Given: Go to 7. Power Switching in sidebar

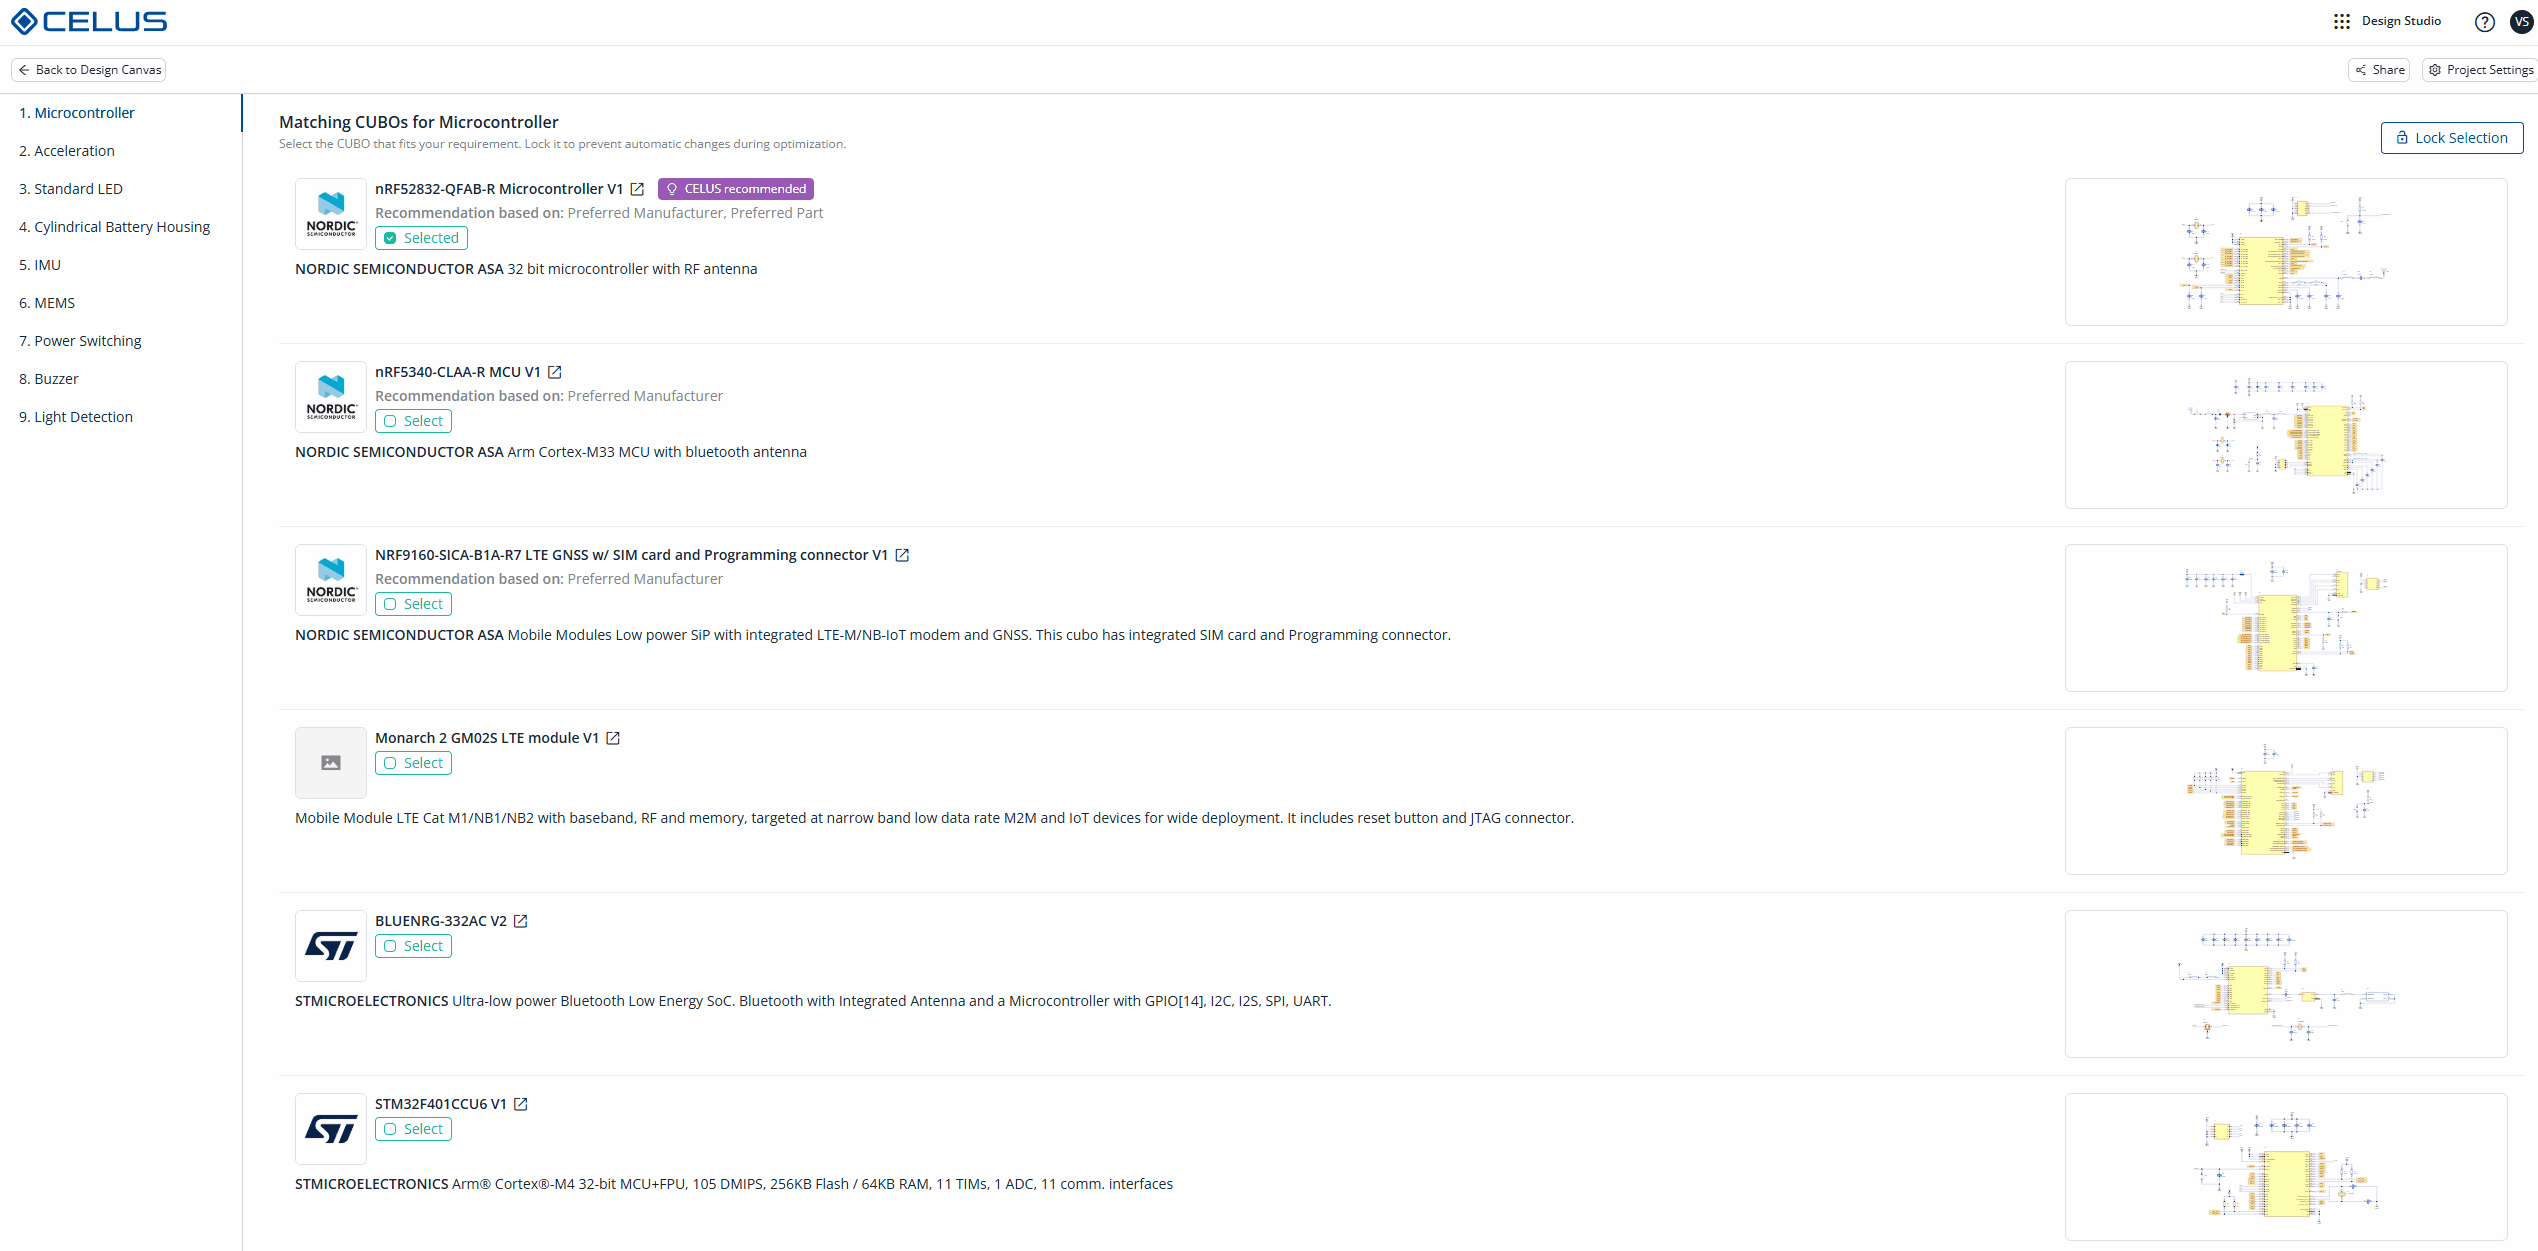Looking at the screenshot, I should (x=121, y=341).
